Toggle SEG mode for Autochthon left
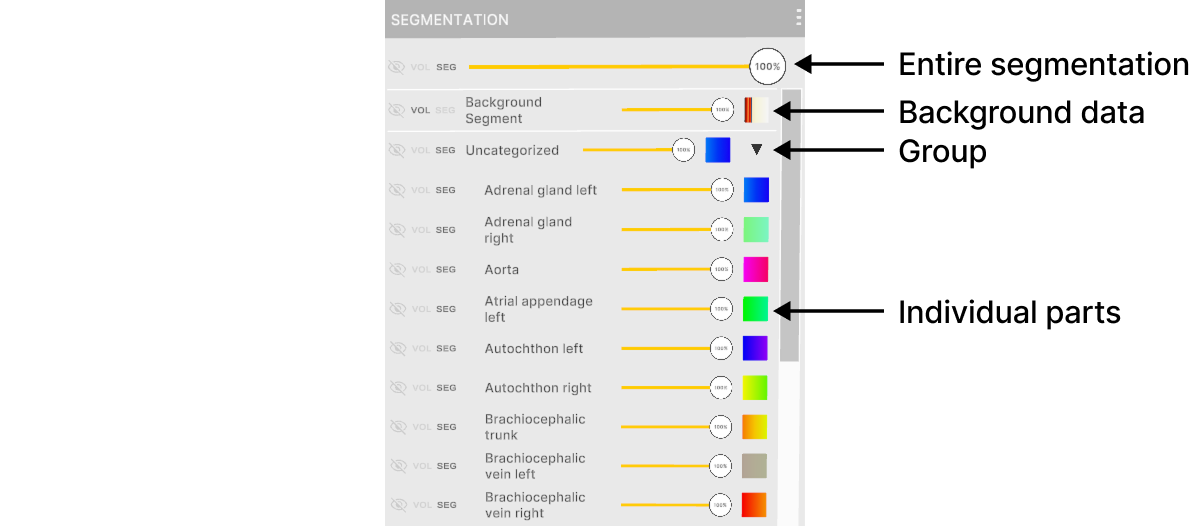The height and width of the screenshot is (526, 1190). click(x=445, y=348)
